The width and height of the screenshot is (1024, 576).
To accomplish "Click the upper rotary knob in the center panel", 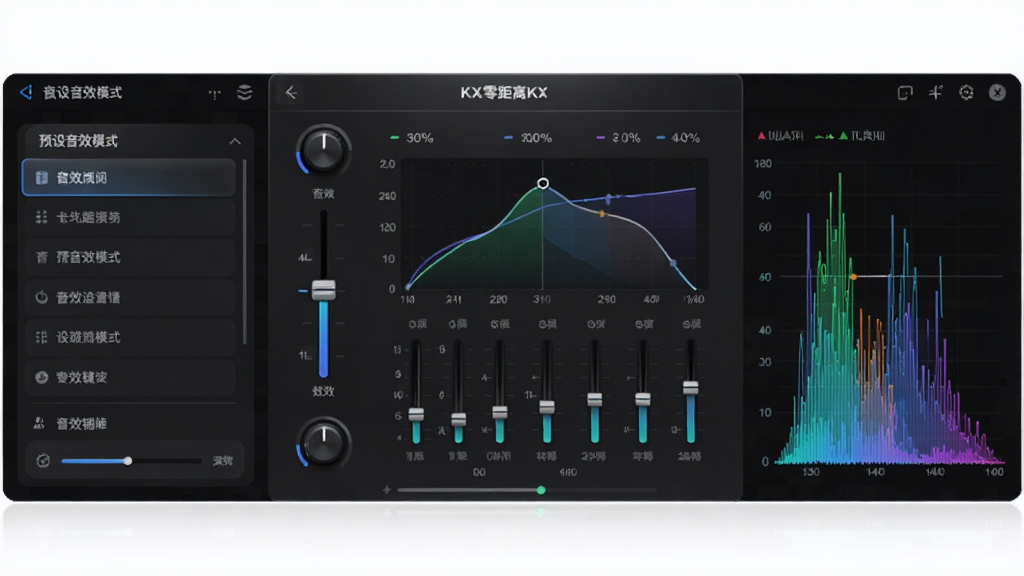I will point(323,150).
